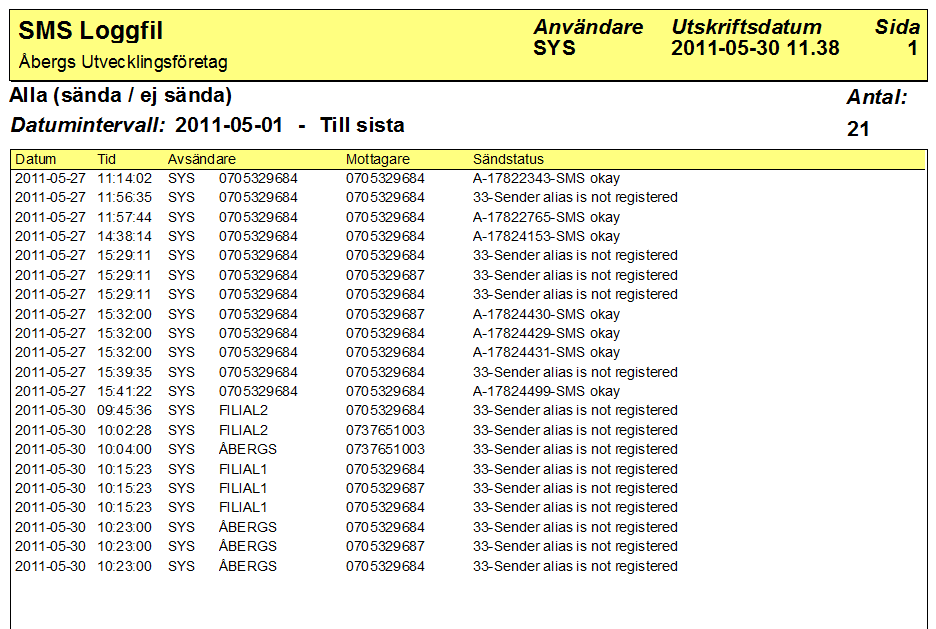This screenshot has height=629, width=936.
Task: Click the Datumintervall label
Action: 88,125
